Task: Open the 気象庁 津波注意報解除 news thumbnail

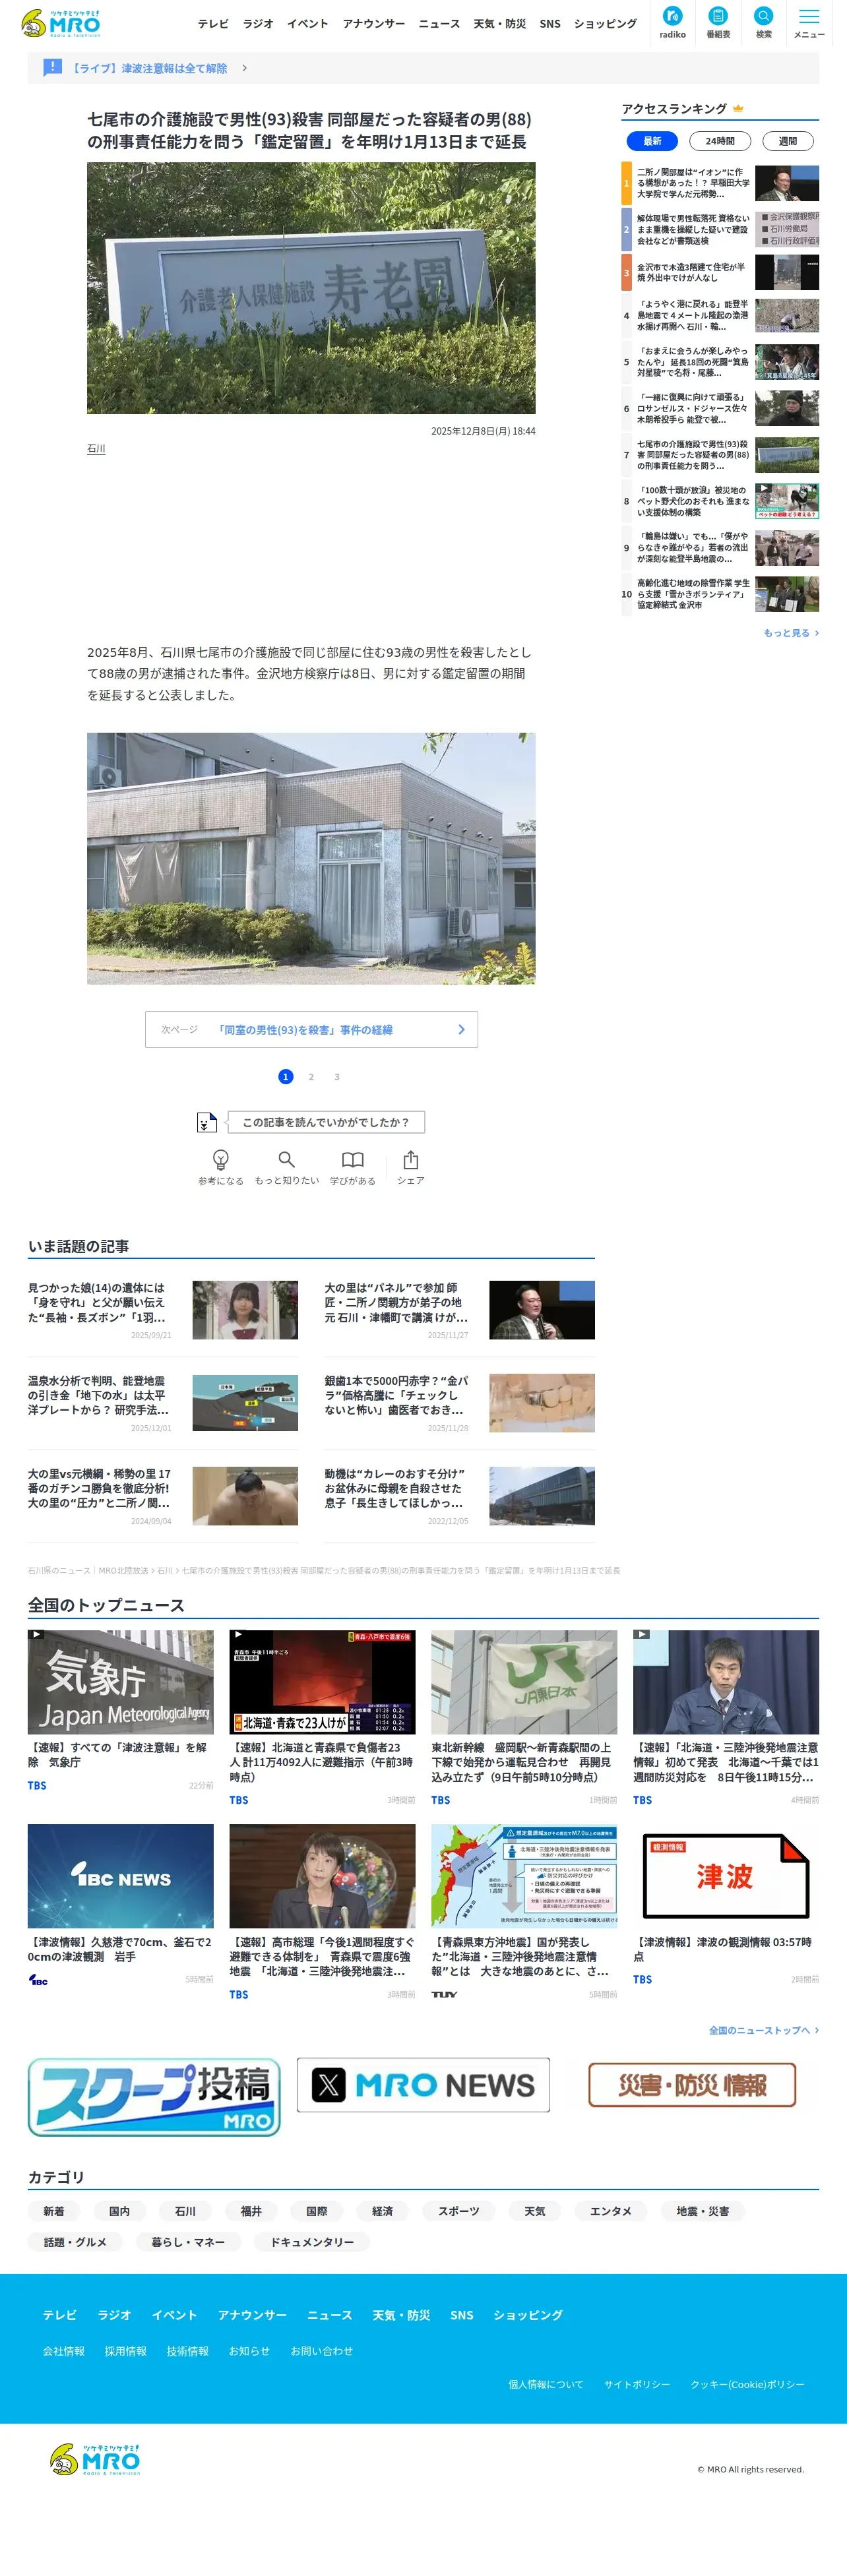Action: [x=121, y=1682]
